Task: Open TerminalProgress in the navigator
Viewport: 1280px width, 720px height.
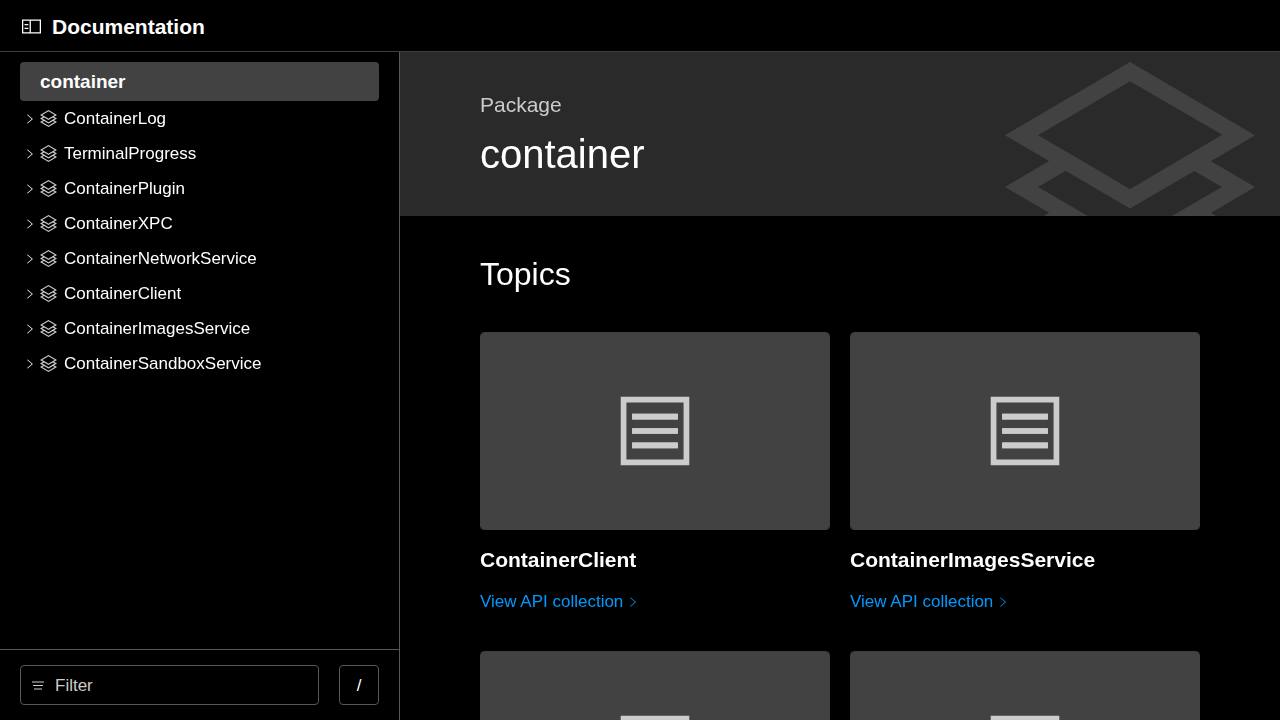Action: 130,153
